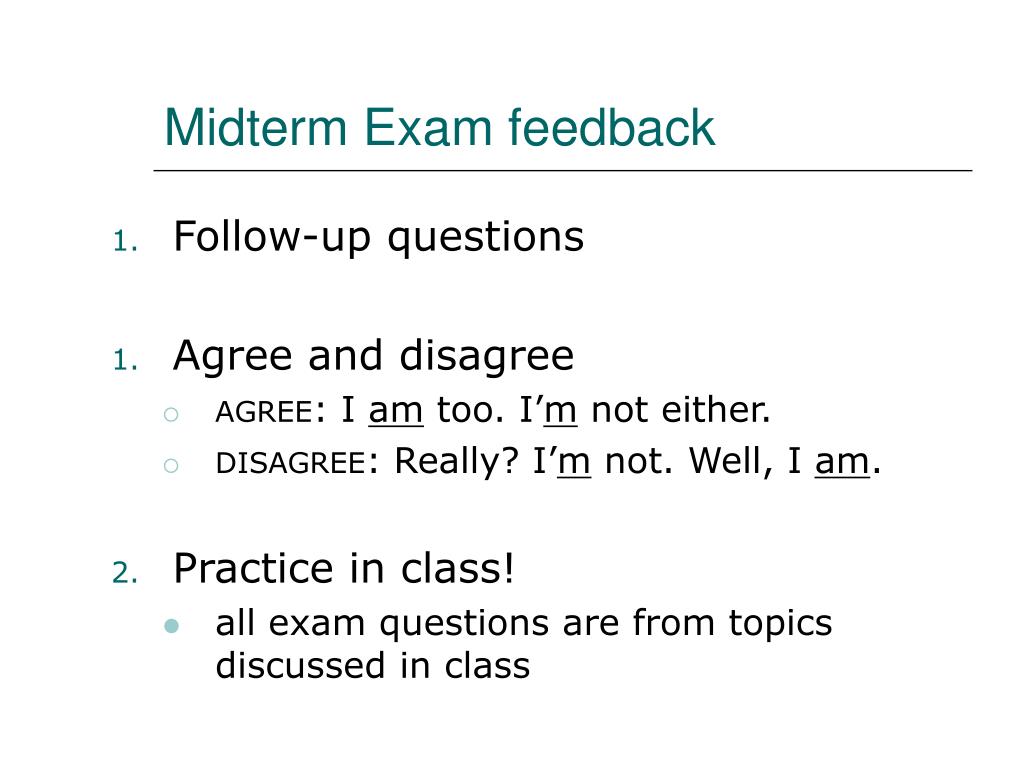
Task: Click the underlined 'am' in 'I am too'
Action: 396,411
